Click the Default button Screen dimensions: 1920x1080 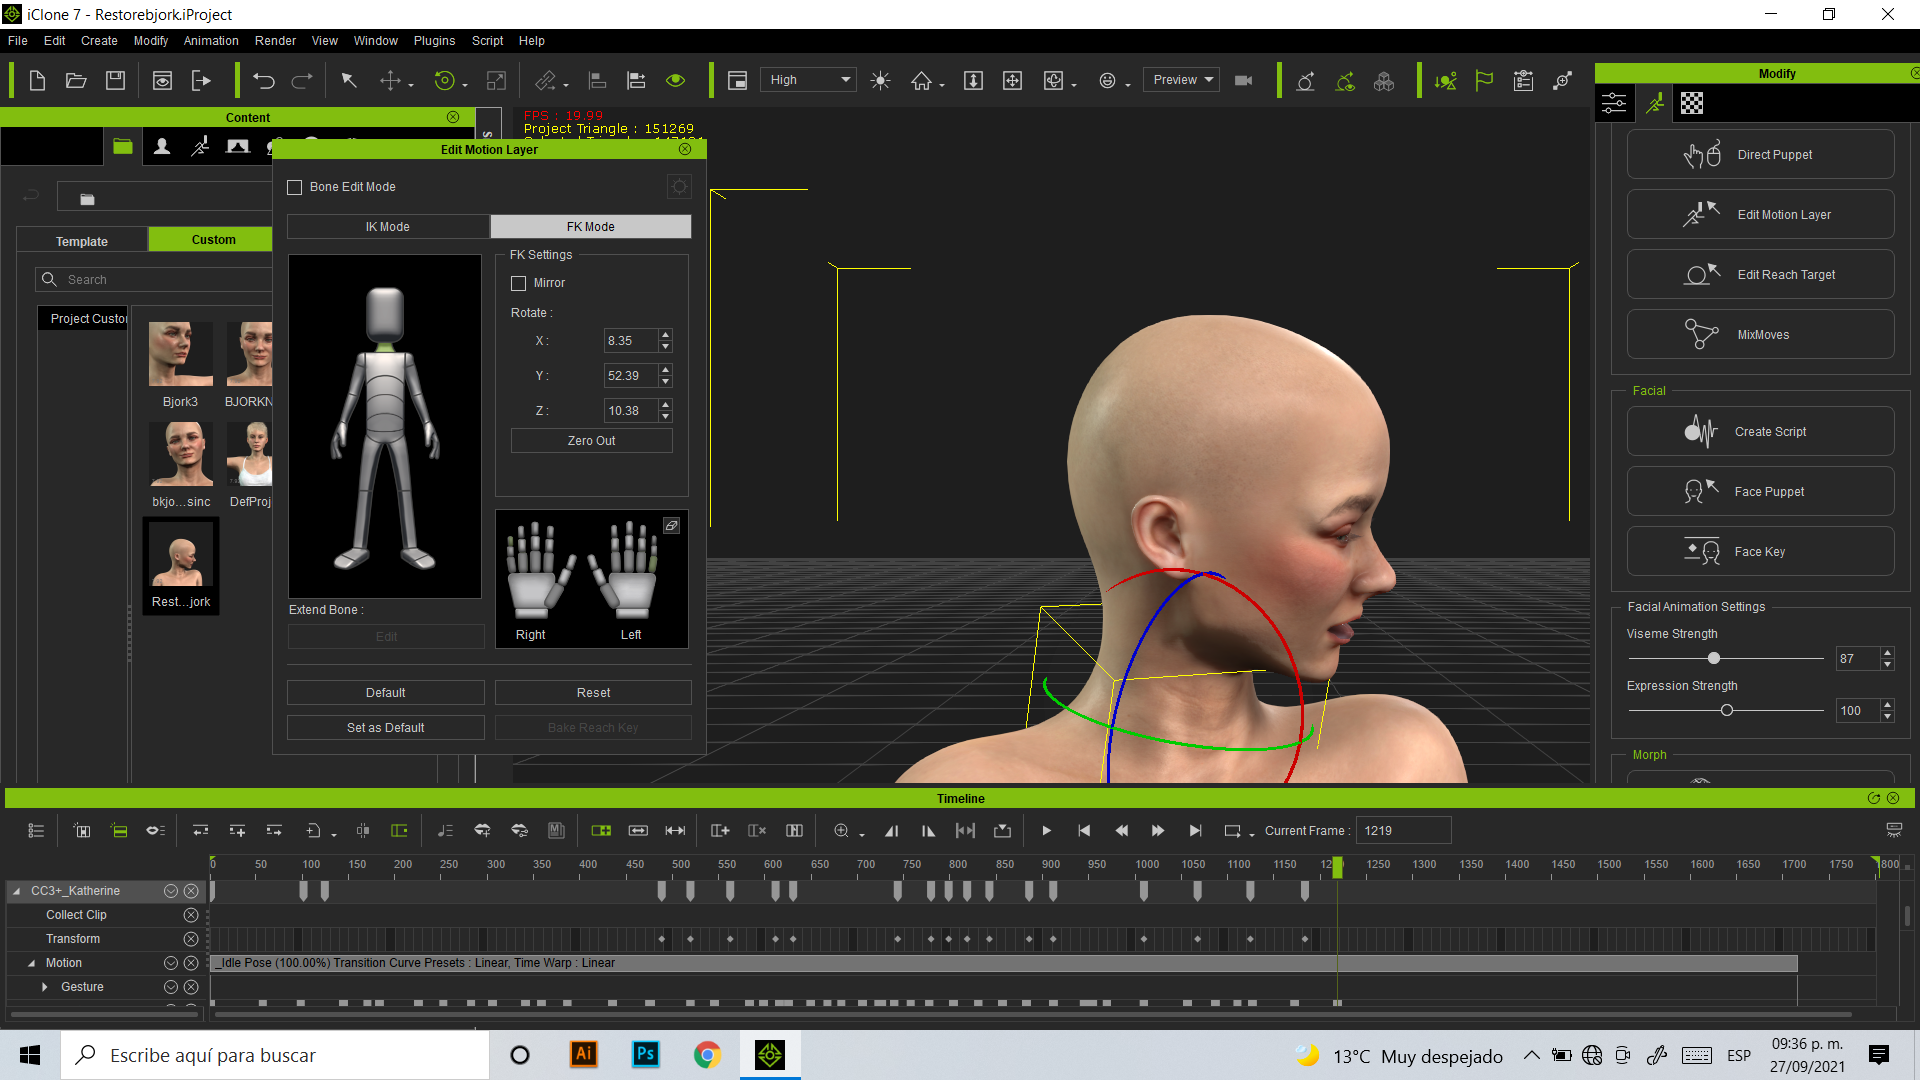386,693
